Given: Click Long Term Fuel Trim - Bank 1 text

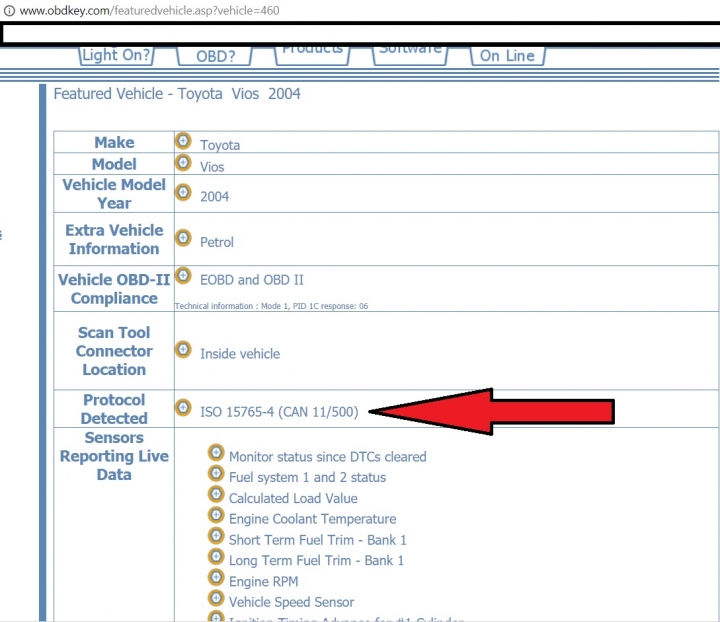Looking at the screenshot, I should pyautogui.click(x=316, y=560).
